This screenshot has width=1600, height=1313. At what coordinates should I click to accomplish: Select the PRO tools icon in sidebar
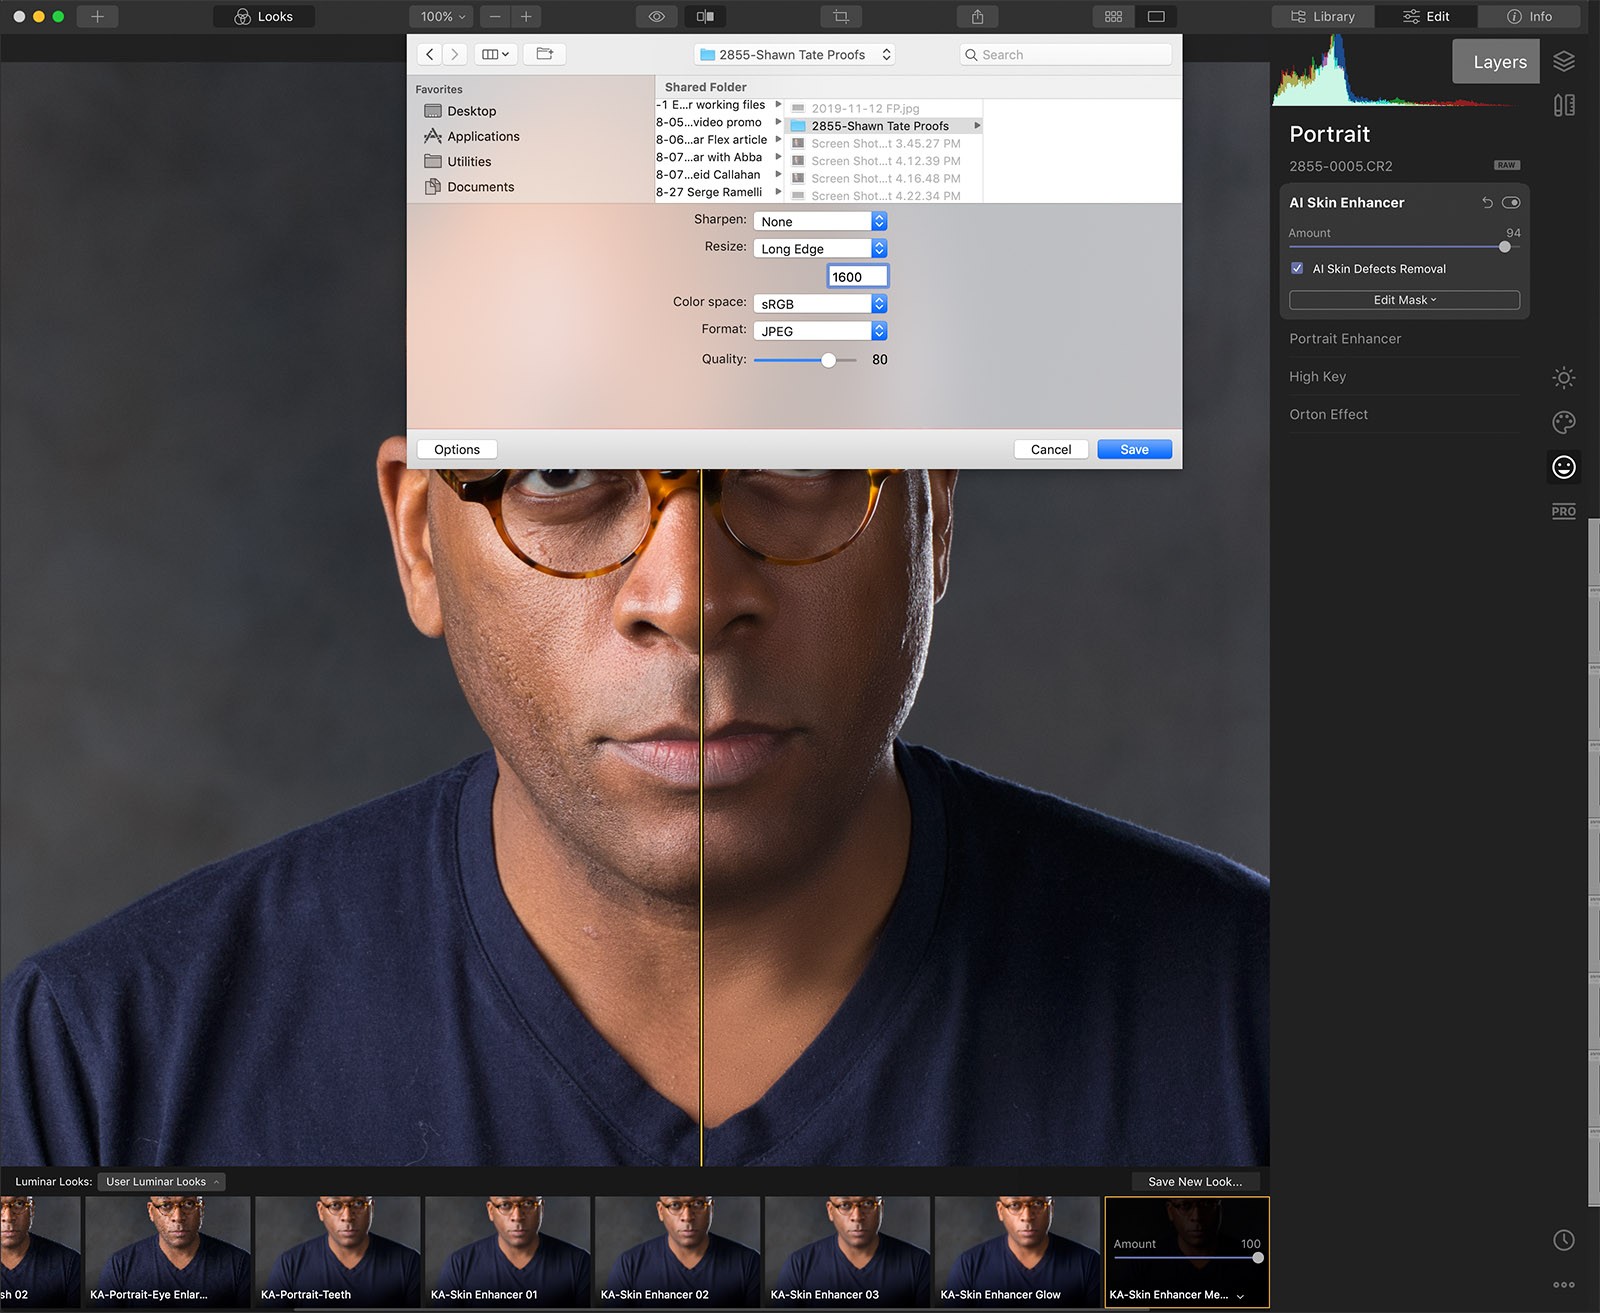tap(1564, 511)
